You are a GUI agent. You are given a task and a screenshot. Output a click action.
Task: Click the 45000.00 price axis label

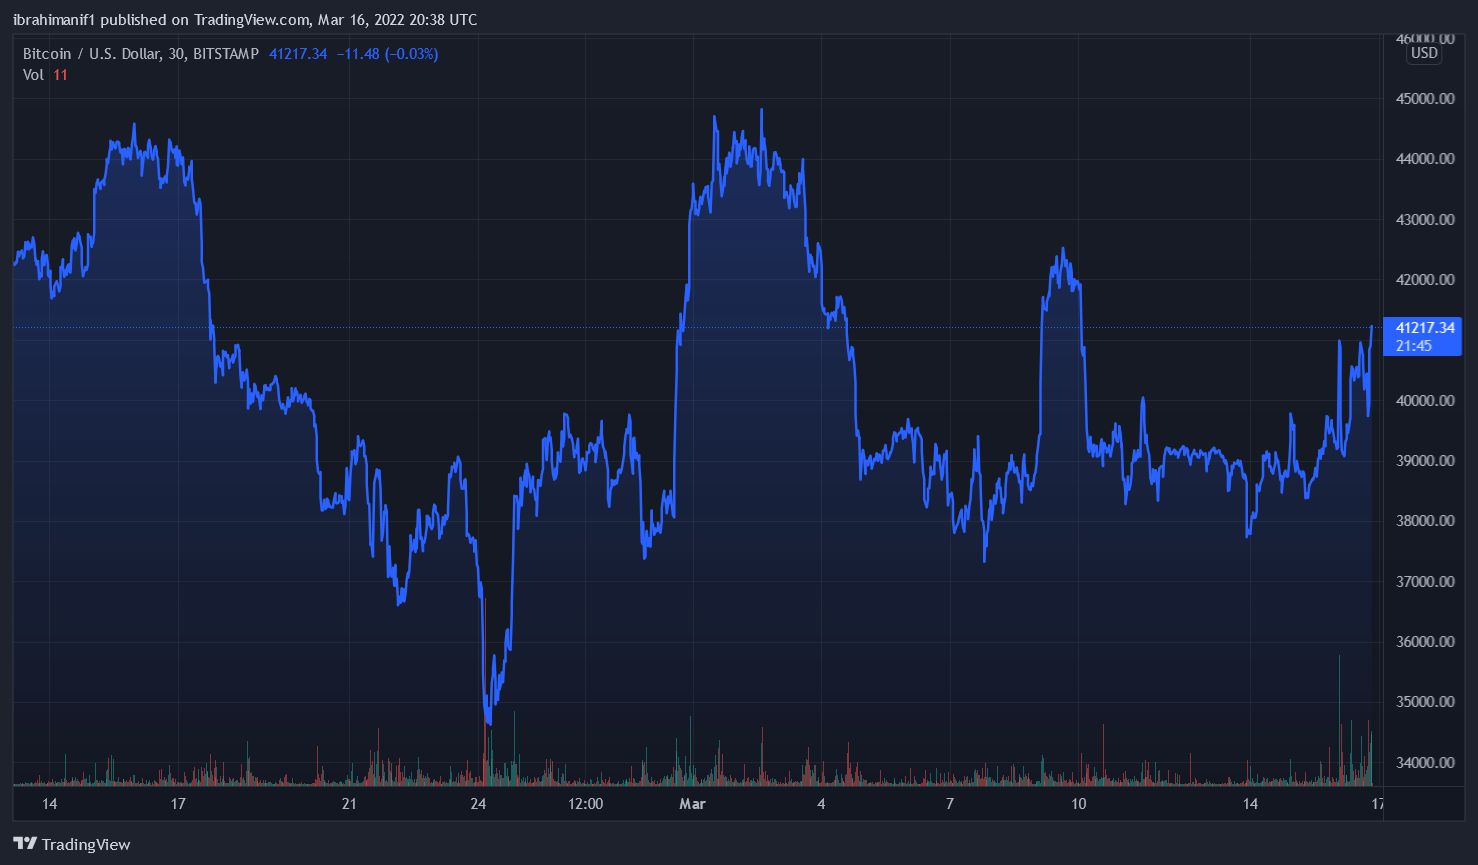pyautogui.click(x=1424, y=99)
